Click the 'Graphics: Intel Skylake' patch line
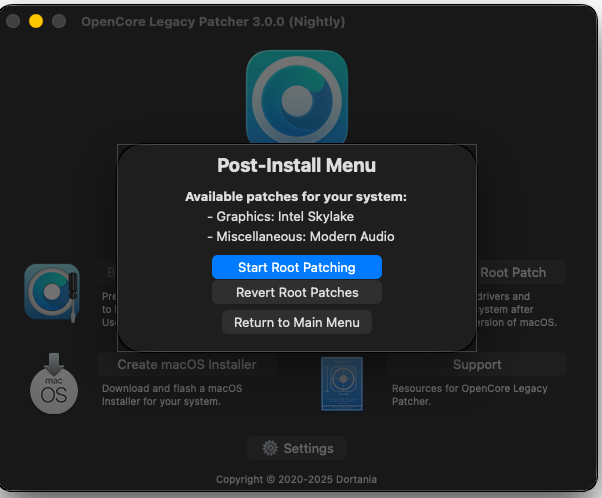The width and height of the screenshot is (602, 498). coord(281,217)
